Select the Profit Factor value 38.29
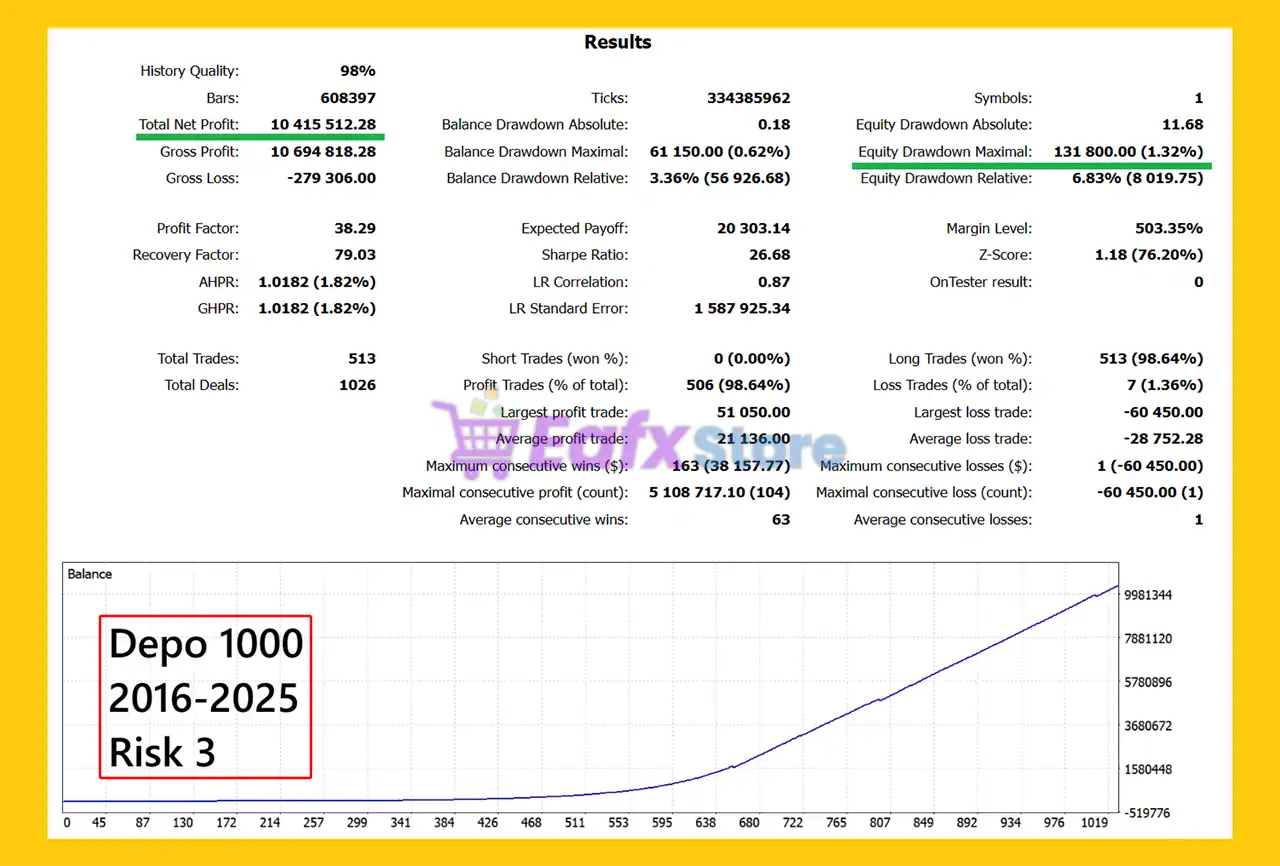1280x866 pixels. (355, 229)
